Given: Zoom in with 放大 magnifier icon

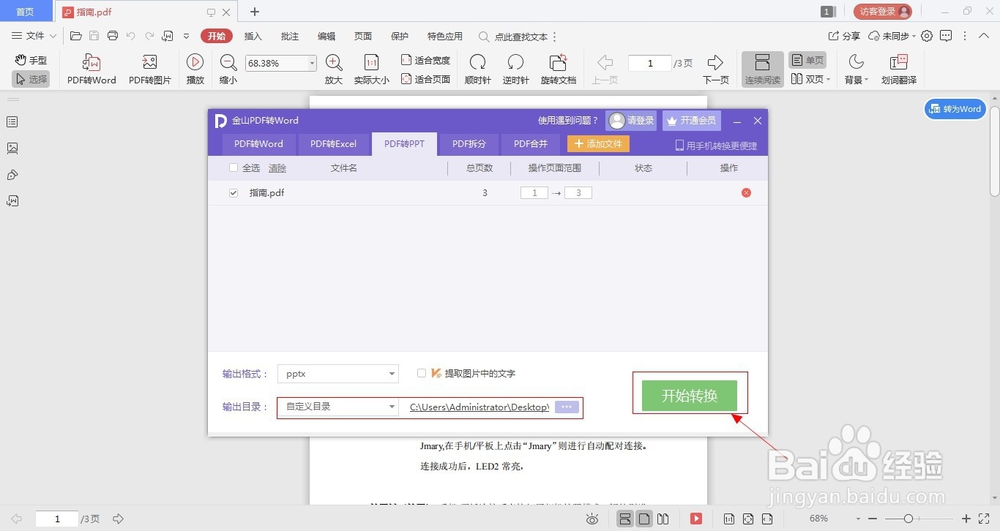Looking at the screenshot, I should tap(334, 69).
